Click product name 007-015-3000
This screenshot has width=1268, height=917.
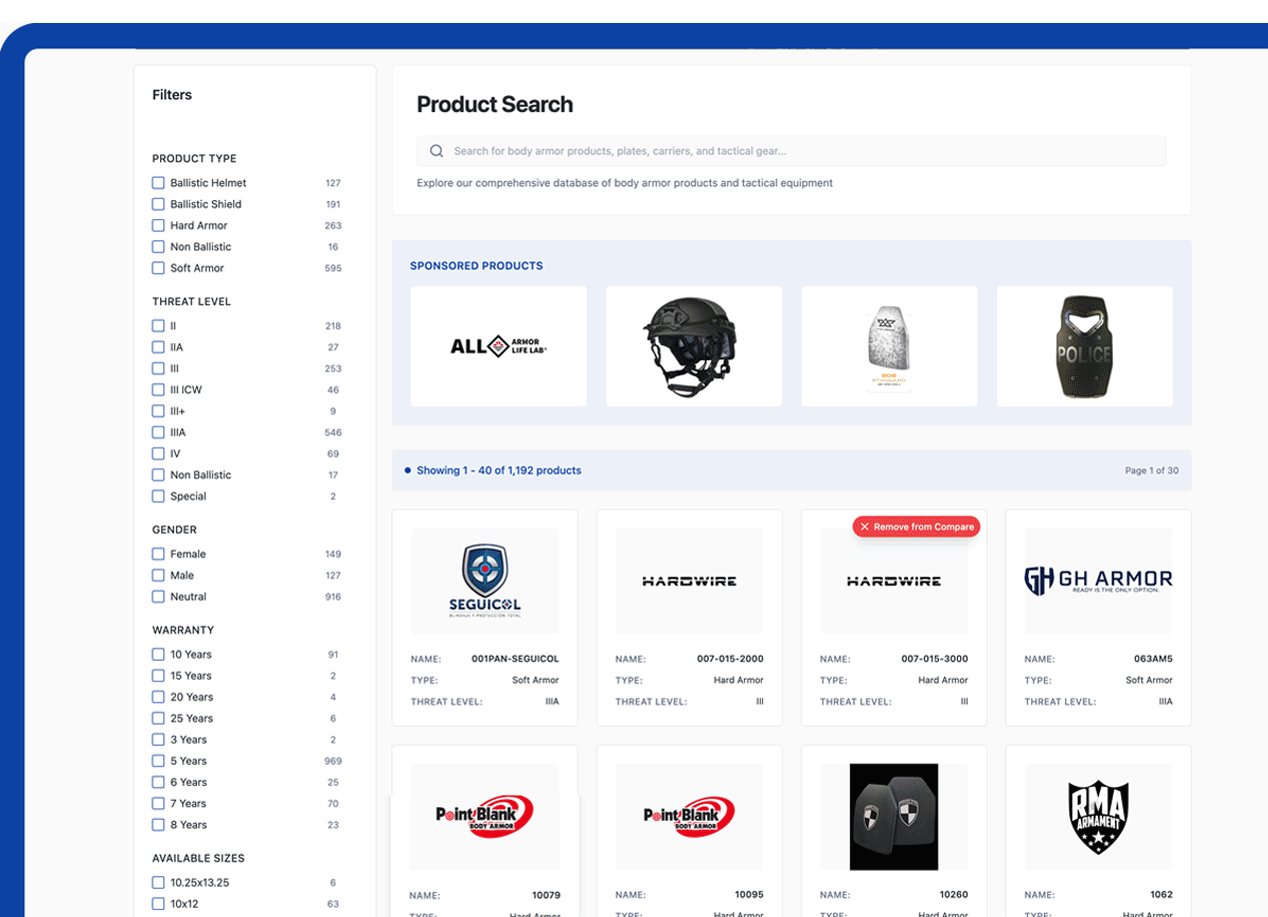tap(935, 659)
